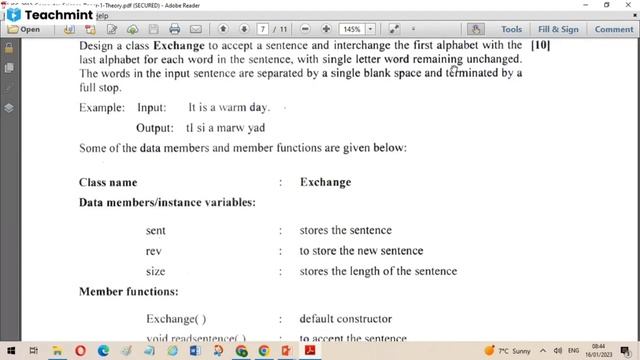Open the Help menu

click(x=102, y=16)
